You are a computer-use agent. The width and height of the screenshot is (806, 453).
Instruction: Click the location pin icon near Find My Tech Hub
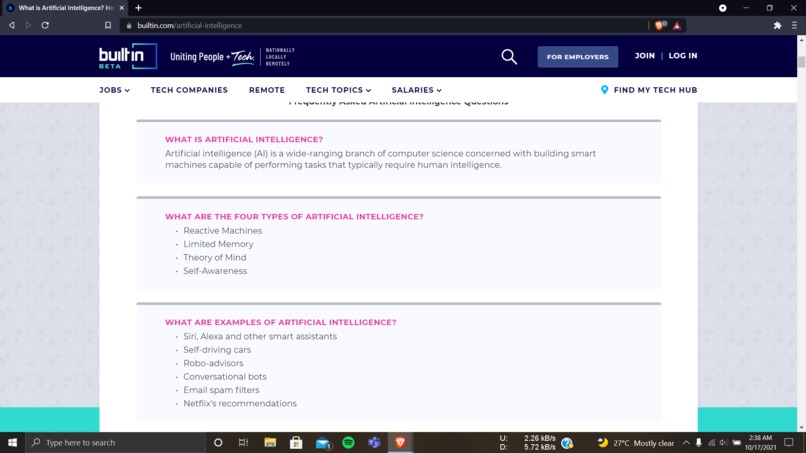coord(604,90)
